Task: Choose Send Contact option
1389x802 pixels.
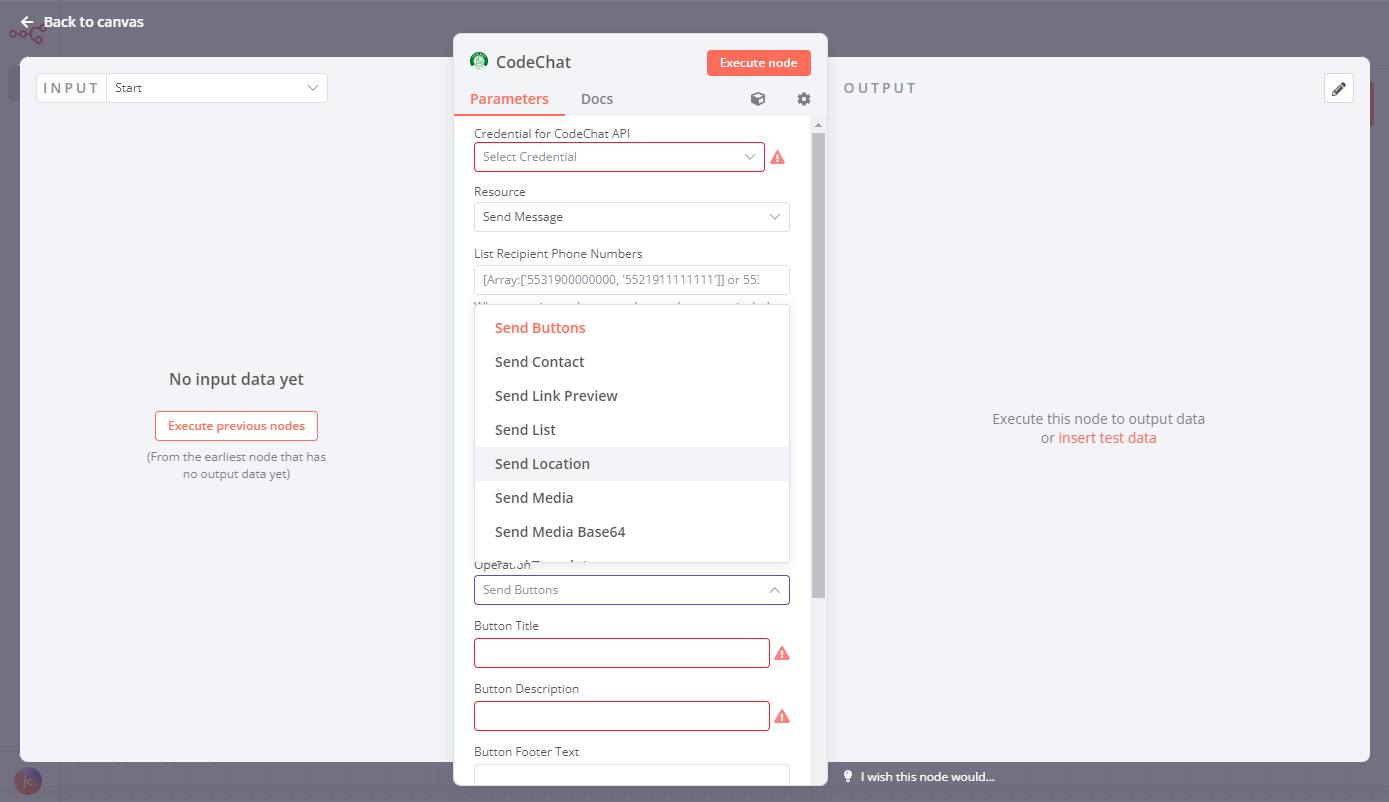Action: tap(632, 362)
